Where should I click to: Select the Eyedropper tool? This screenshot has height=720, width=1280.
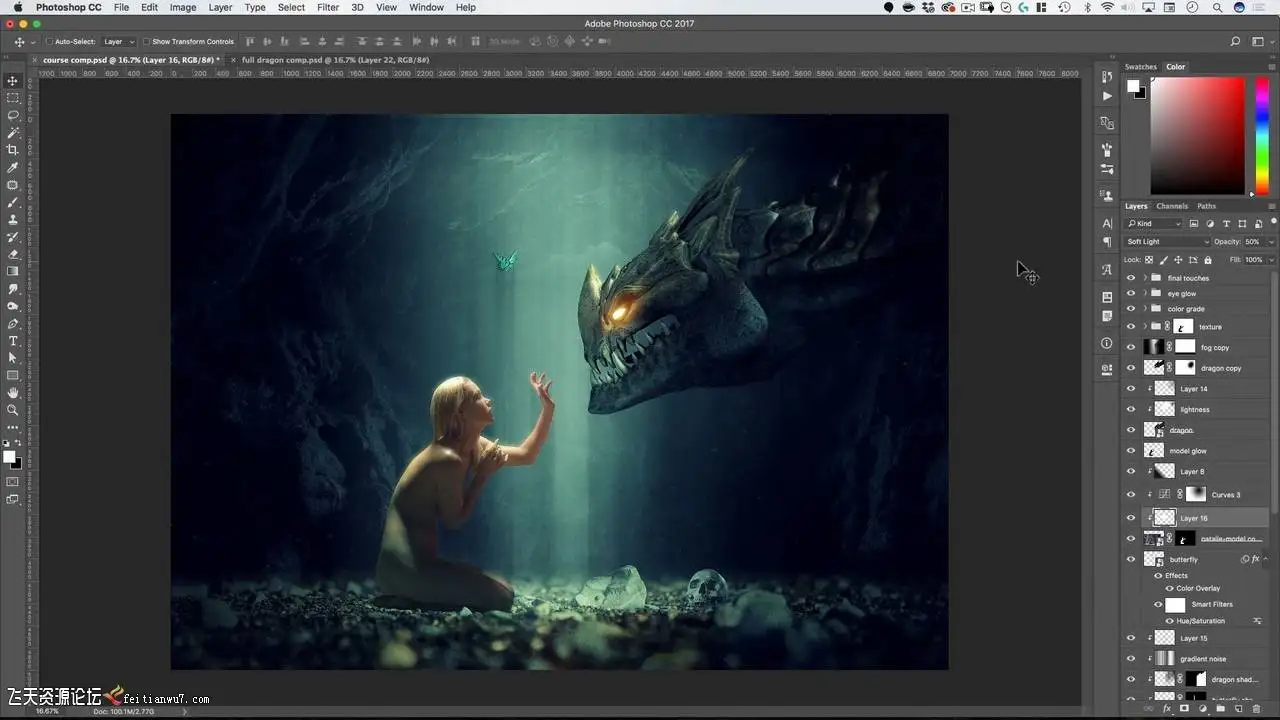coord(13,167)
